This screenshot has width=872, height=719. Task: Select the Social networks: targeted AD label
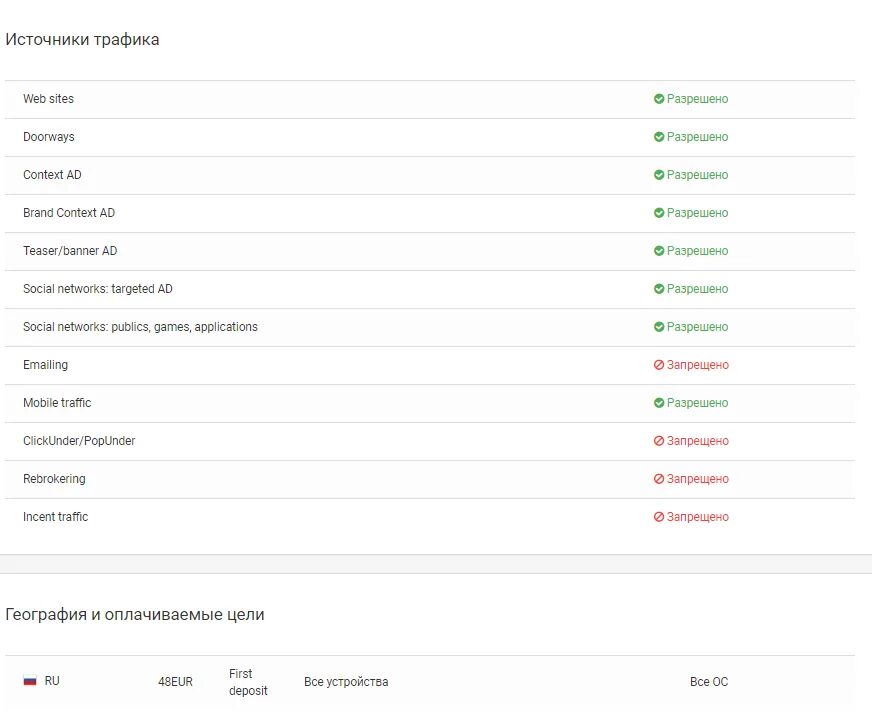point(98,289)
